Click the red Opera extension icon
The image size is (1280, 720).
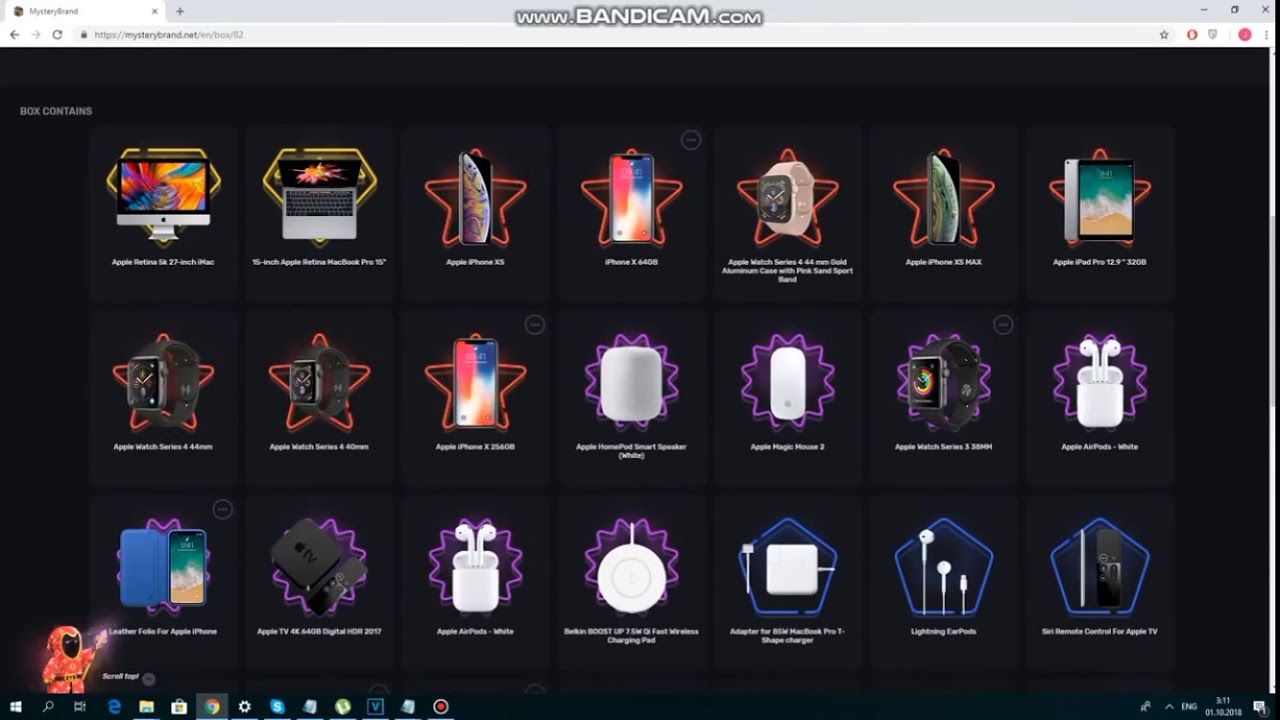1192,34
